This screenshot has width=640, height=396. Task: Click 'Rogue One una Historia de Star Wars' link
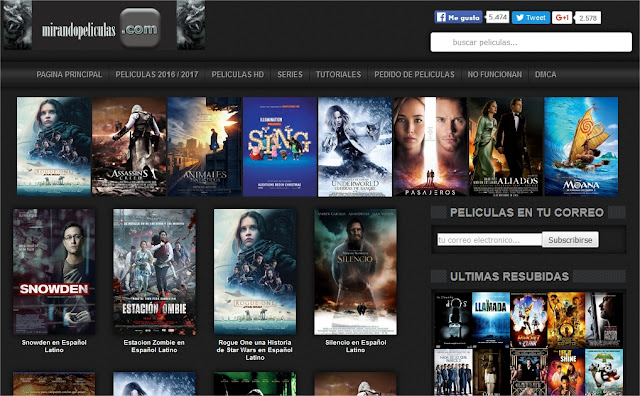[255, 350]
